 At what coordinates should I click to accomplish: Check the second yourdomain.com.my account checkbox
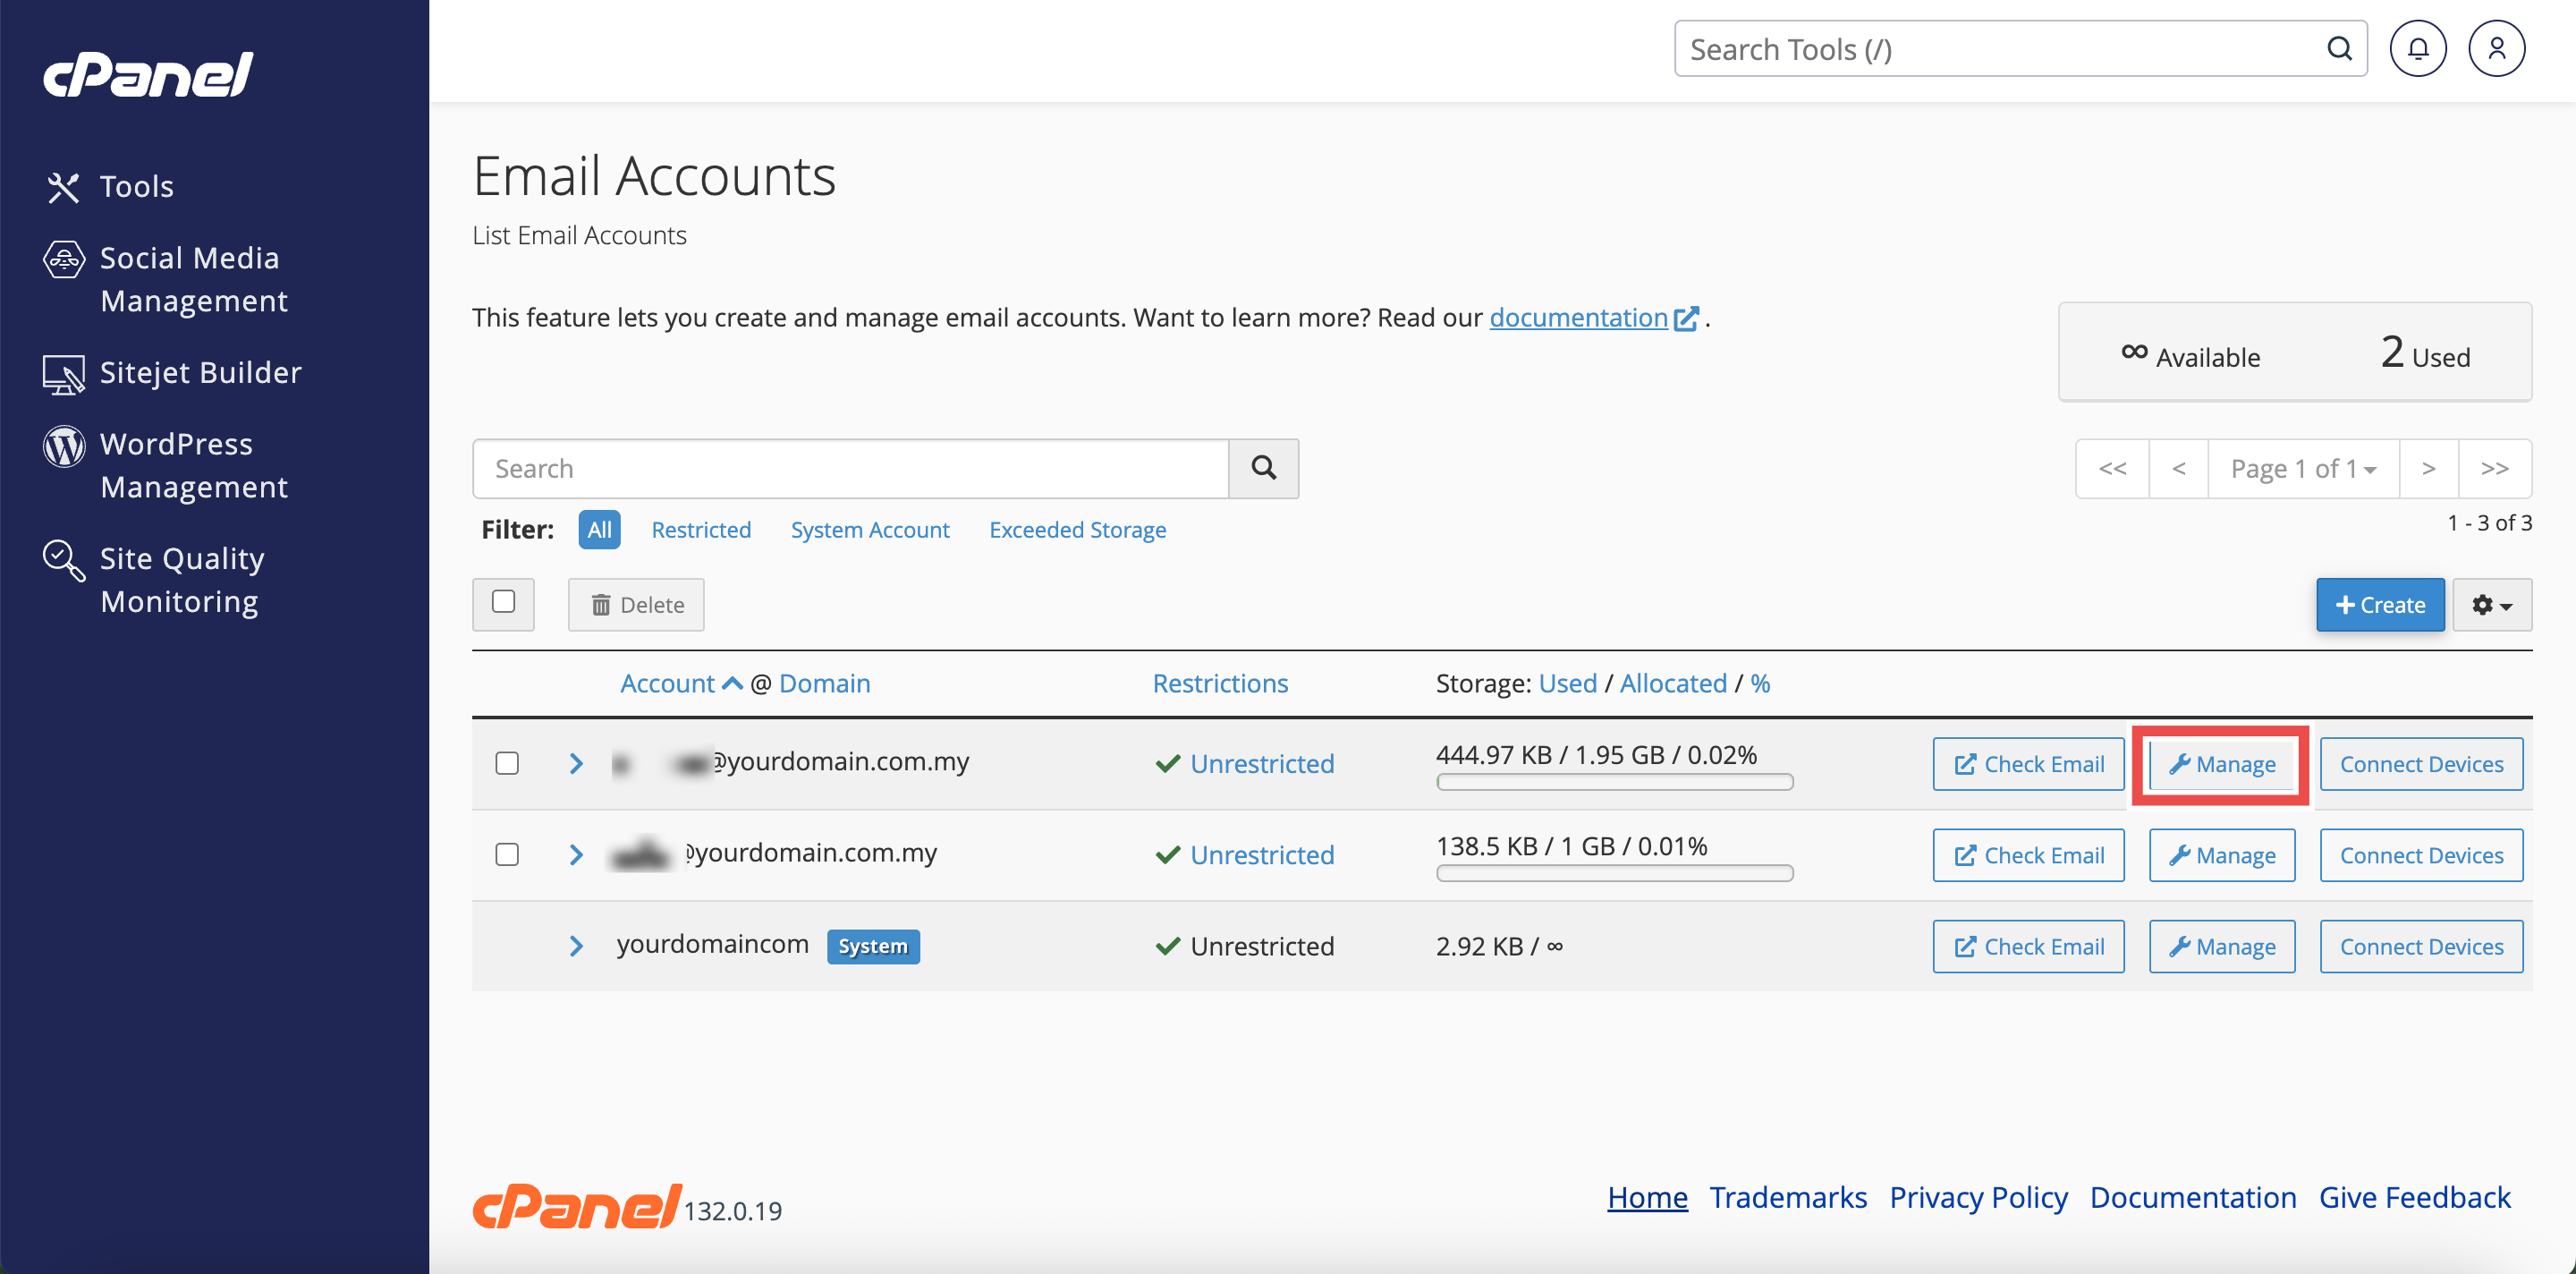coord(507,855)
